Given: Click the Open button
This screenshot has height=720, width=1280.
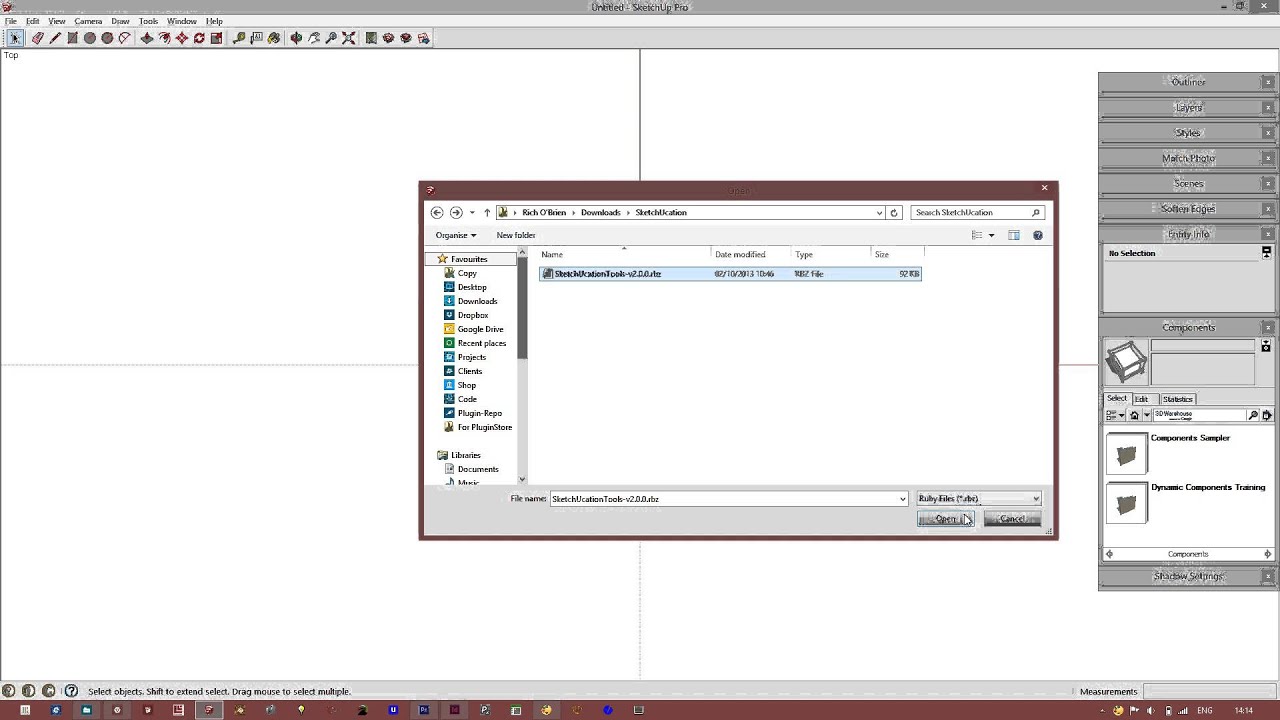Looking at the screenshot, I should pyautogui.click(x=945, y=519).
